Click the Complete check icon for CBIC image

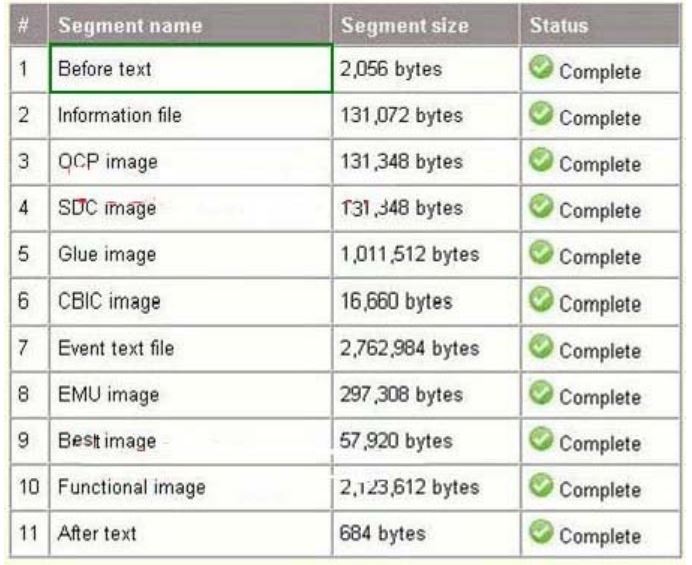click(541, 299)
